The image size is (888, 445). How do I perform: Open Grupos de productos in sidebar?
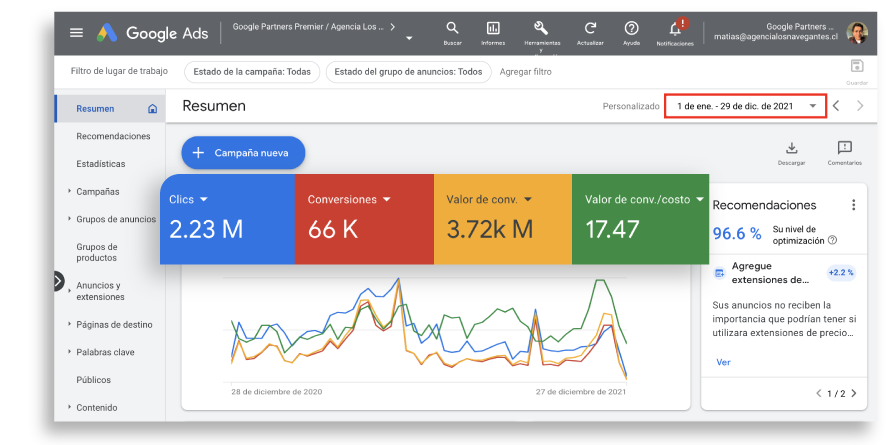[97, 252]
